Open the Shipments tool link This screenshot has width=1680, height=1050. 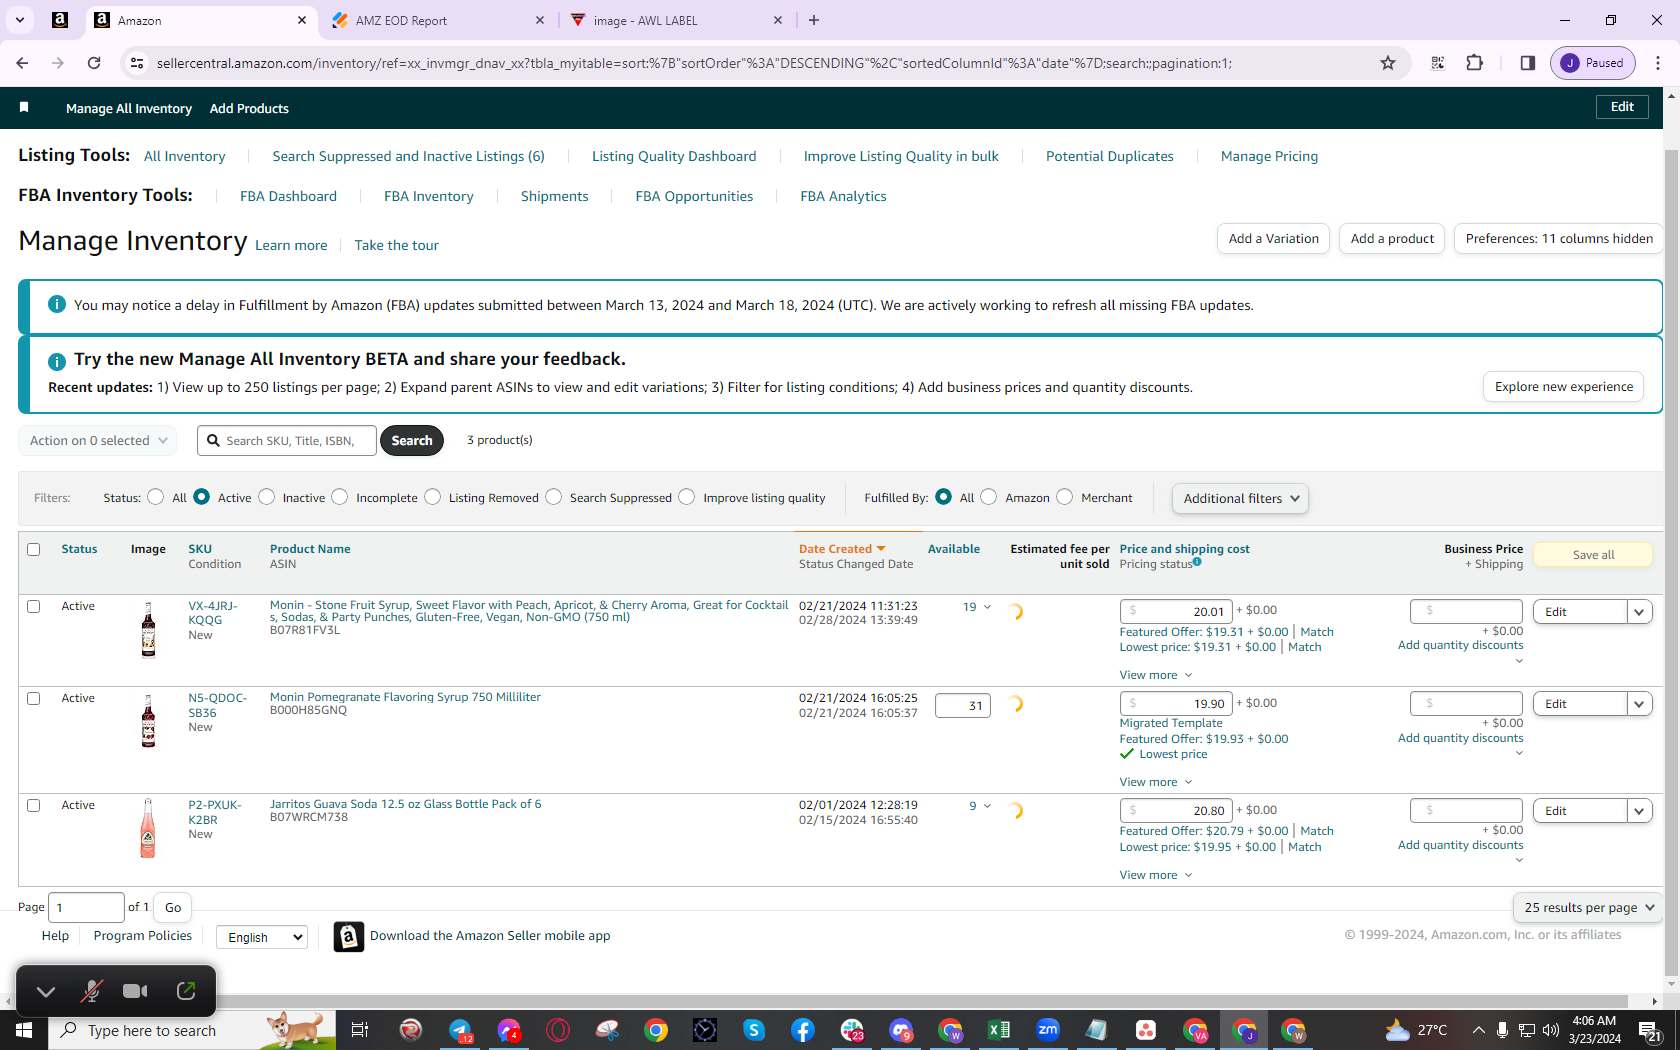coord(554,196)
